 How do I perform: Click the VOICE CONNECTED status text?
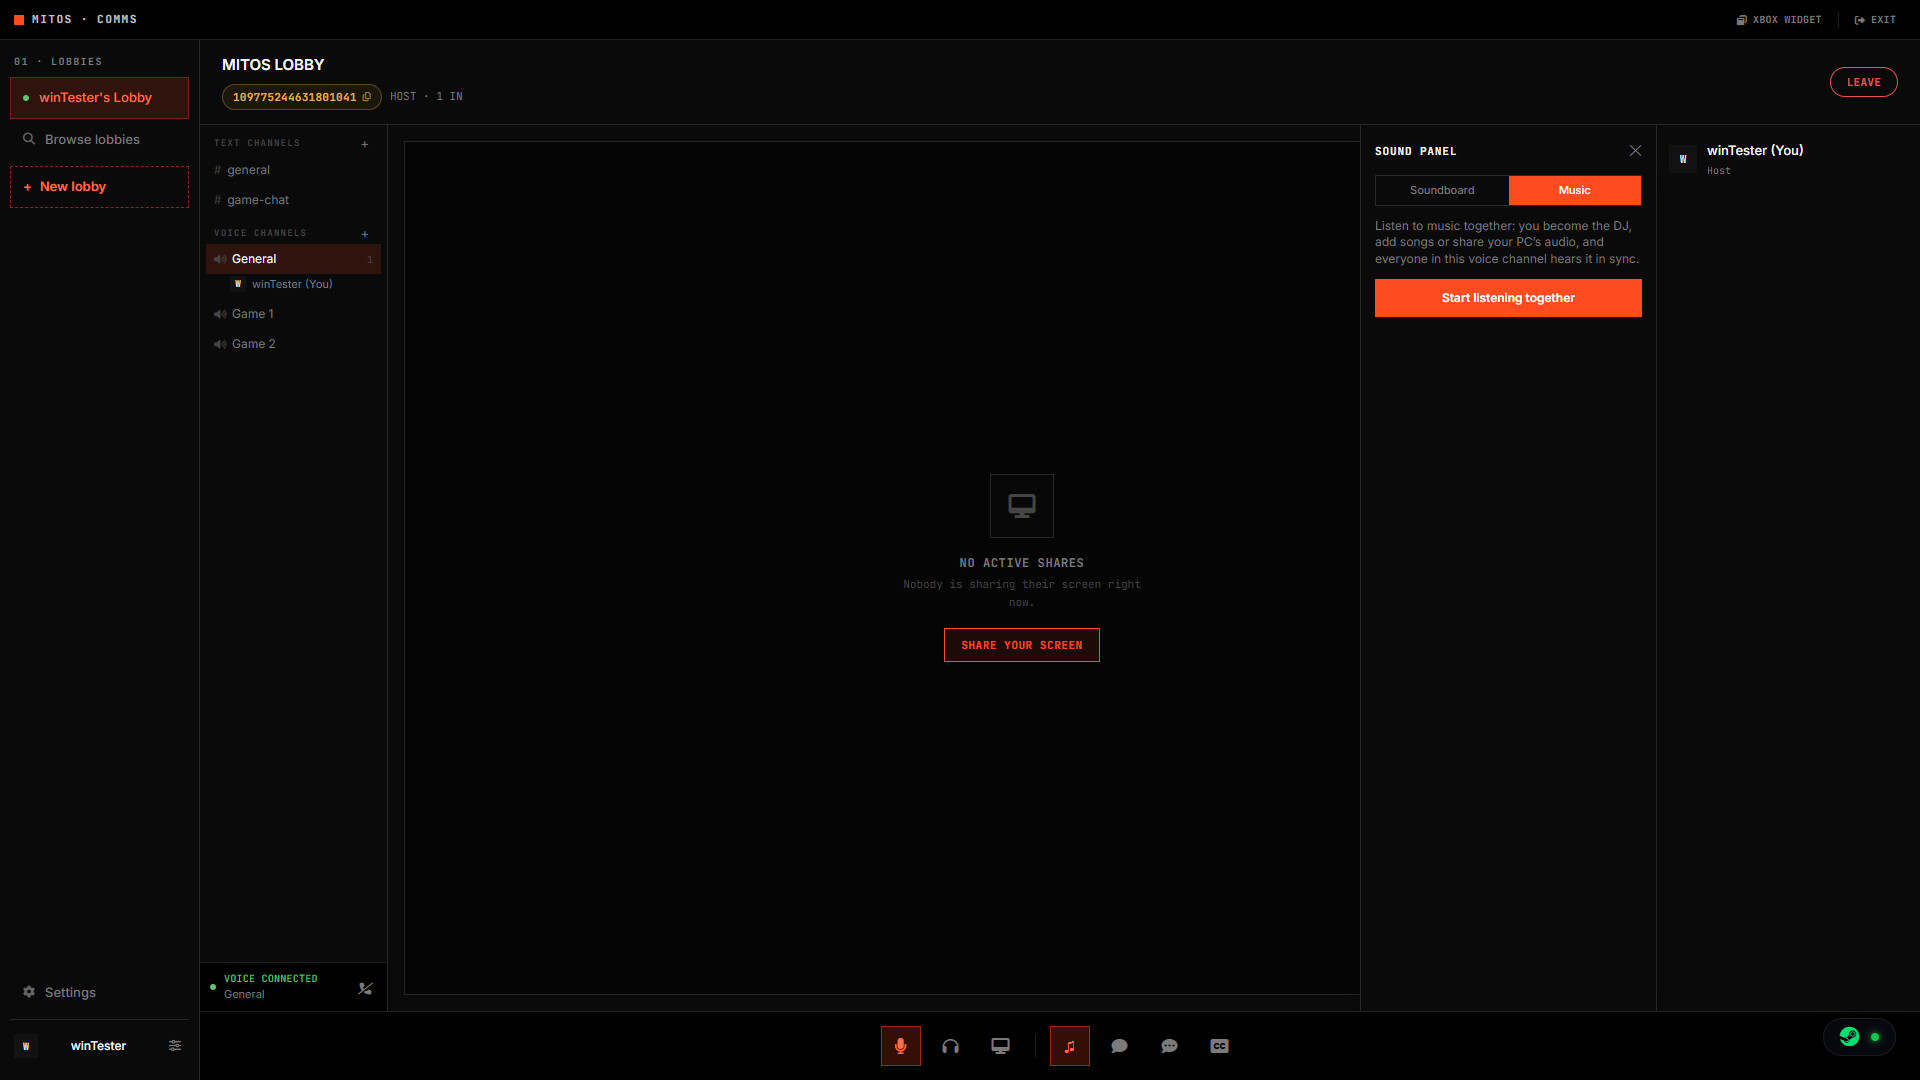270,979
